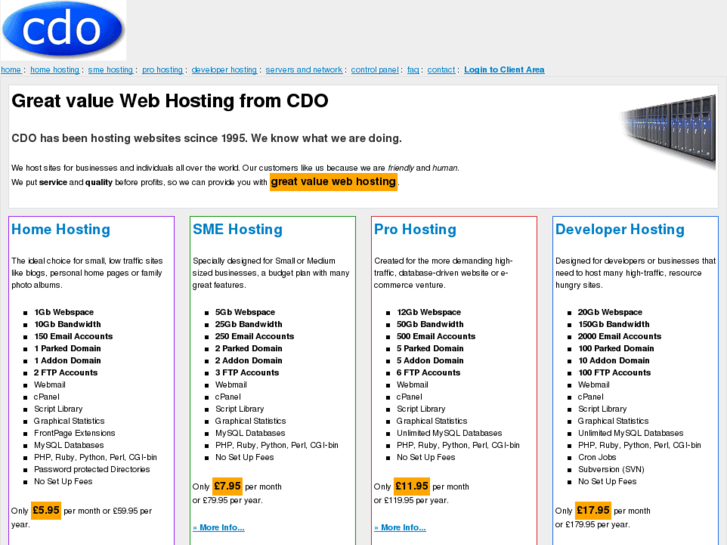Viewport: 727px width, 545px height.
Task: Click great value web hosting highlight
Action: (x=333, y=181)
